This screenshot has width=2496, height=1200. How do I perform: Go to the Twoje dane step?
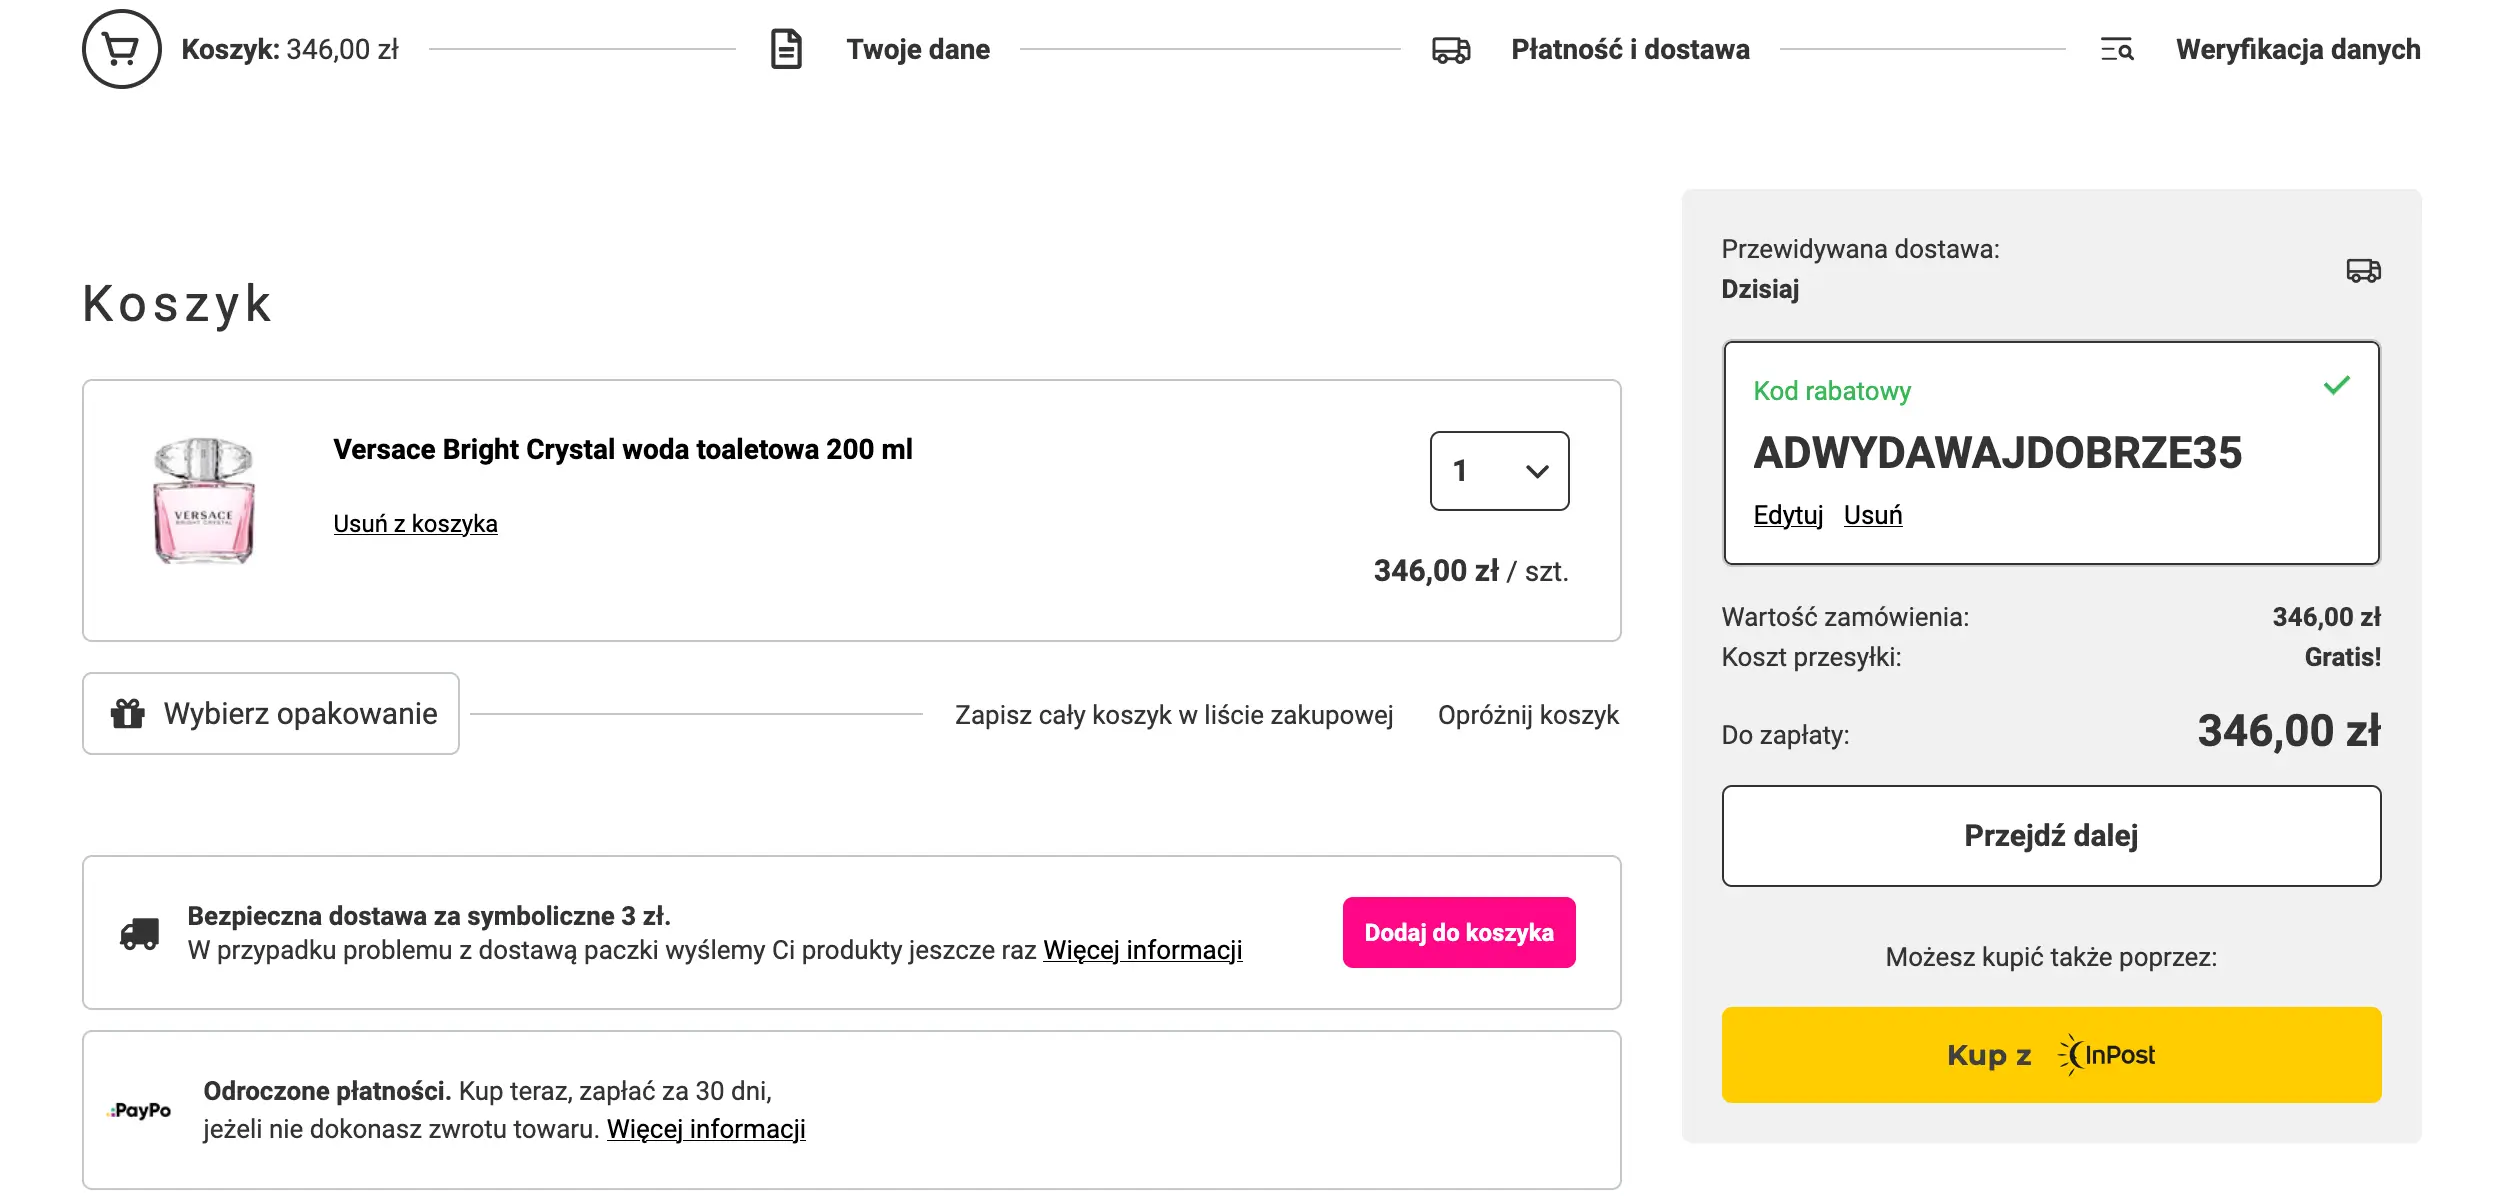pyautogui.click(x=917, y=49)
